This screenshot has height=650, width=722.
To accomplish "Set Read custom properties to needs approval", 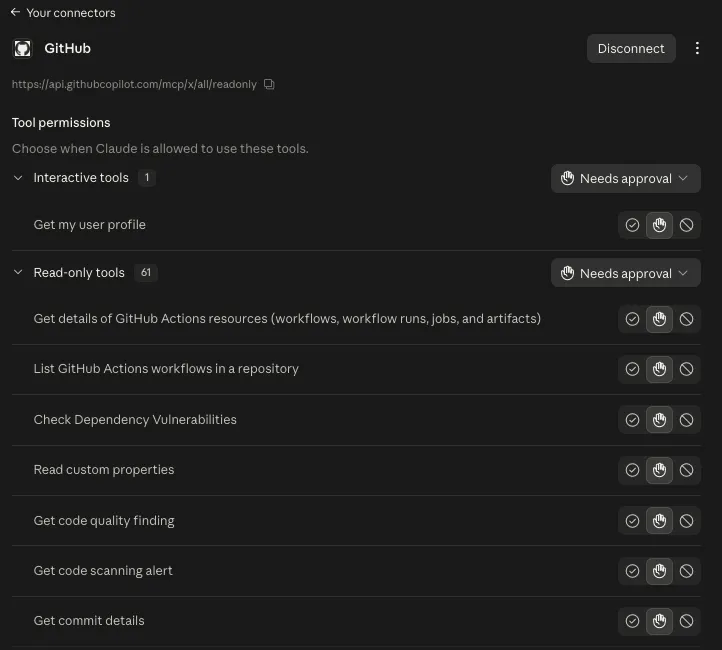I will click(659, 470).
